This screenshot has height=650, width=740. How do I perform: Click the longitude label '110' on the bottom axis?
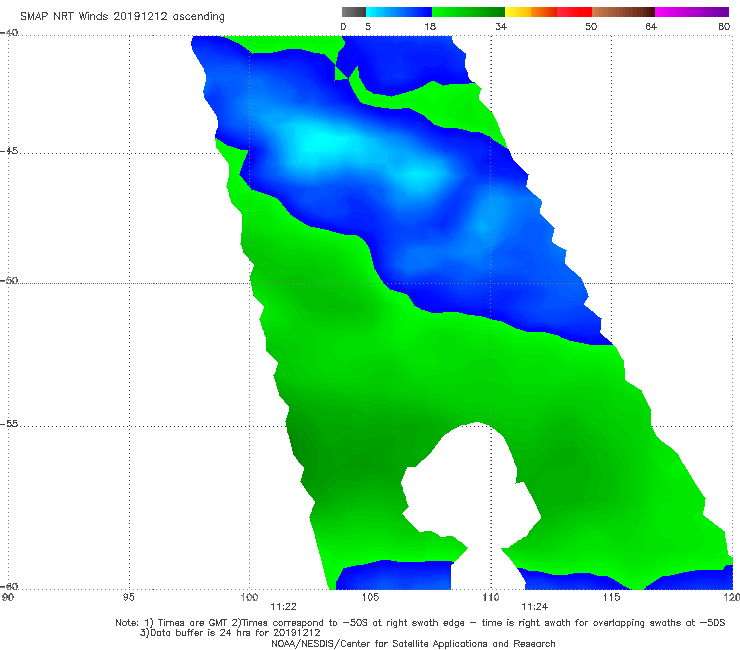pos(491,597)
